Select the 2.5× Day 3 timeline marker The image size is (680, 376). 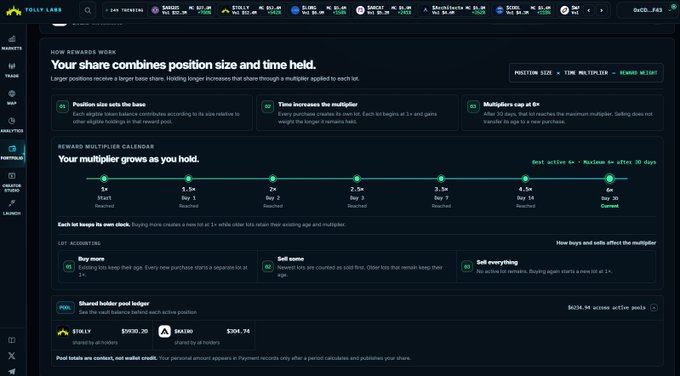(x=356, y=179)
